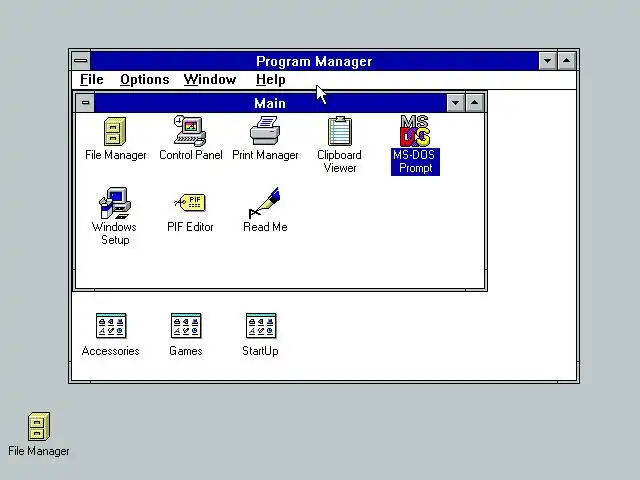Click the Program Manager title bar

(314, 61)
